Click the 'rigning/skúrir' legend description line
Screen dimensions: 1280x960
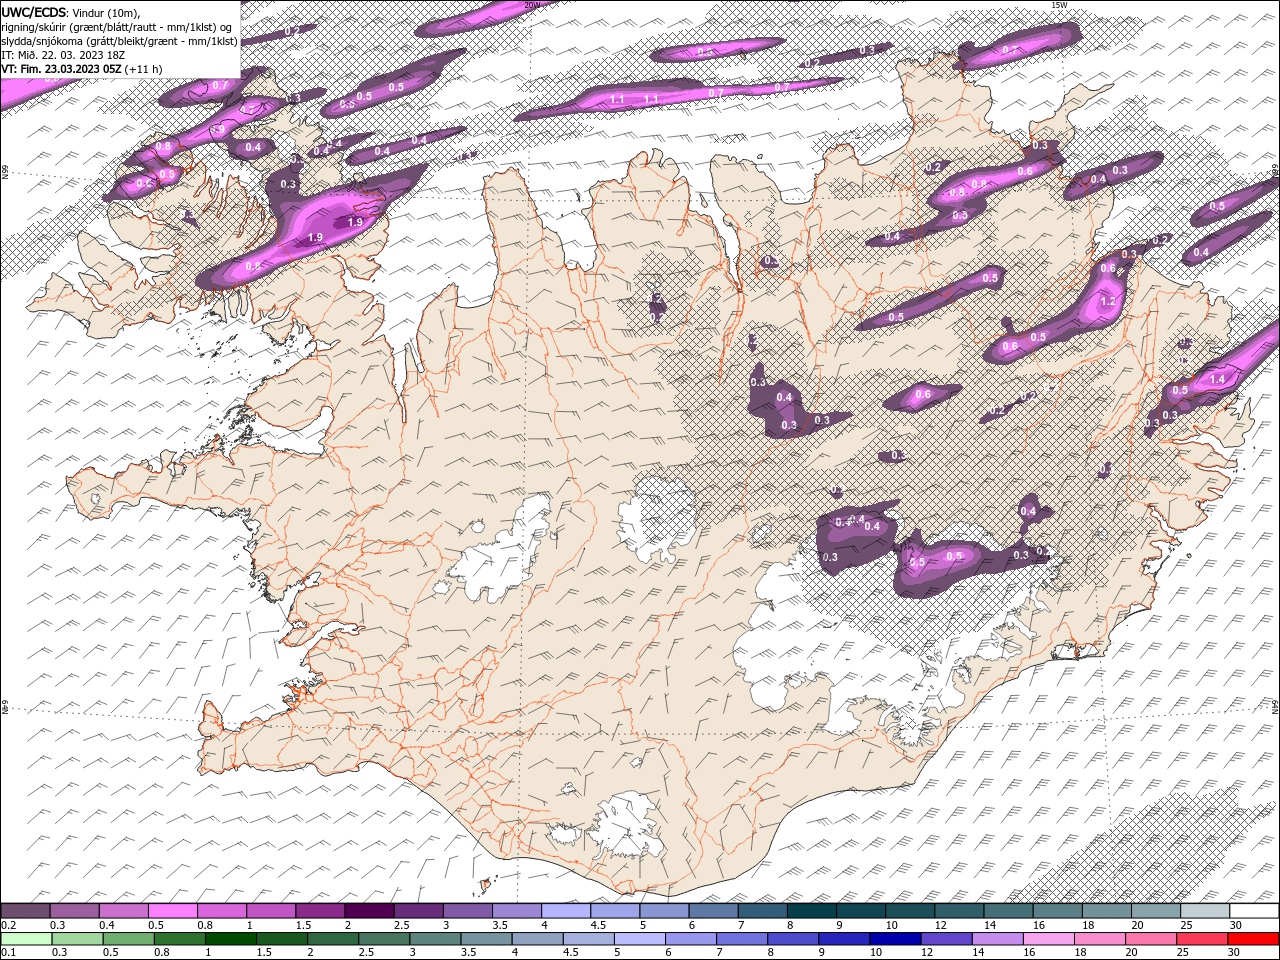click(116, 27)
